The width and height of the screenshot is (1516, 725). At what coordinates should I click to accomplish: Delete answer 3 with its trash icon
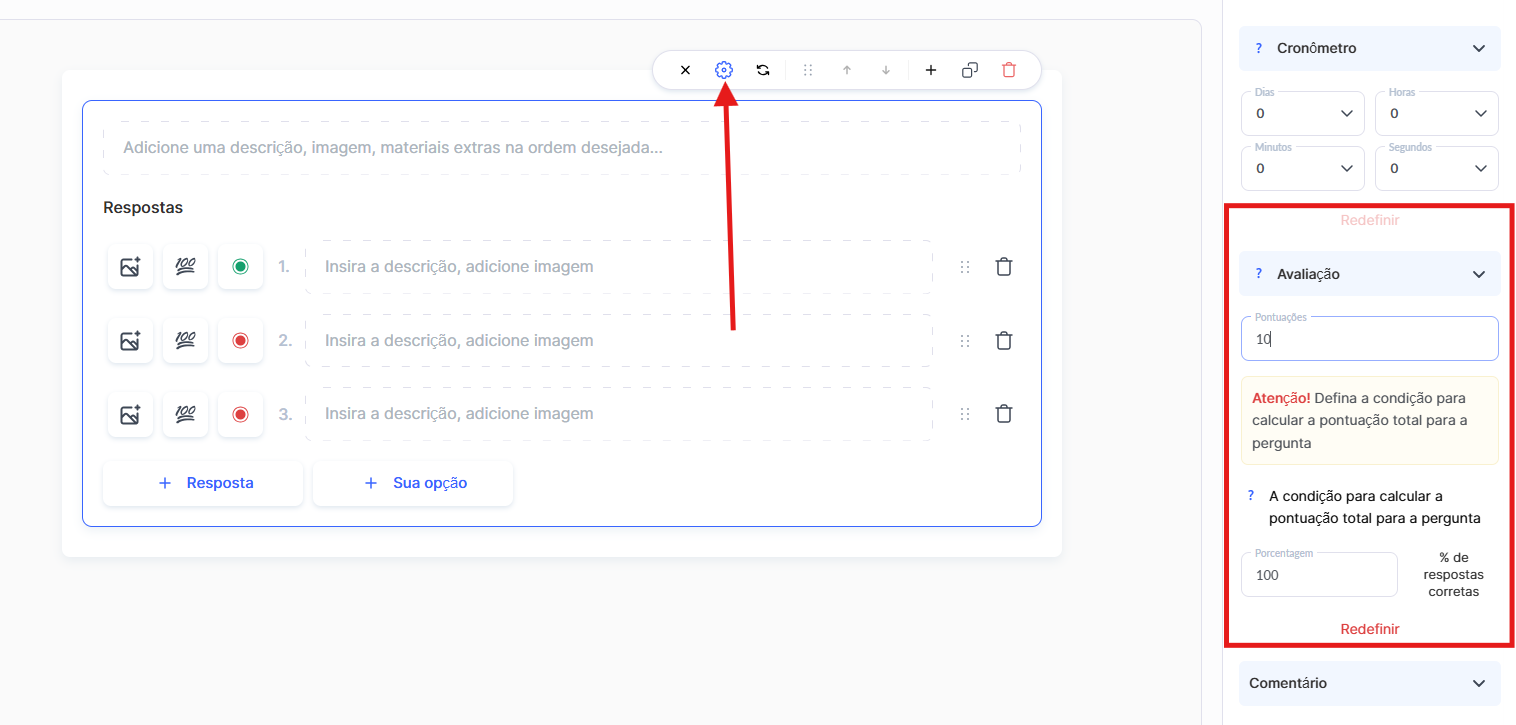click(1004, 414)
